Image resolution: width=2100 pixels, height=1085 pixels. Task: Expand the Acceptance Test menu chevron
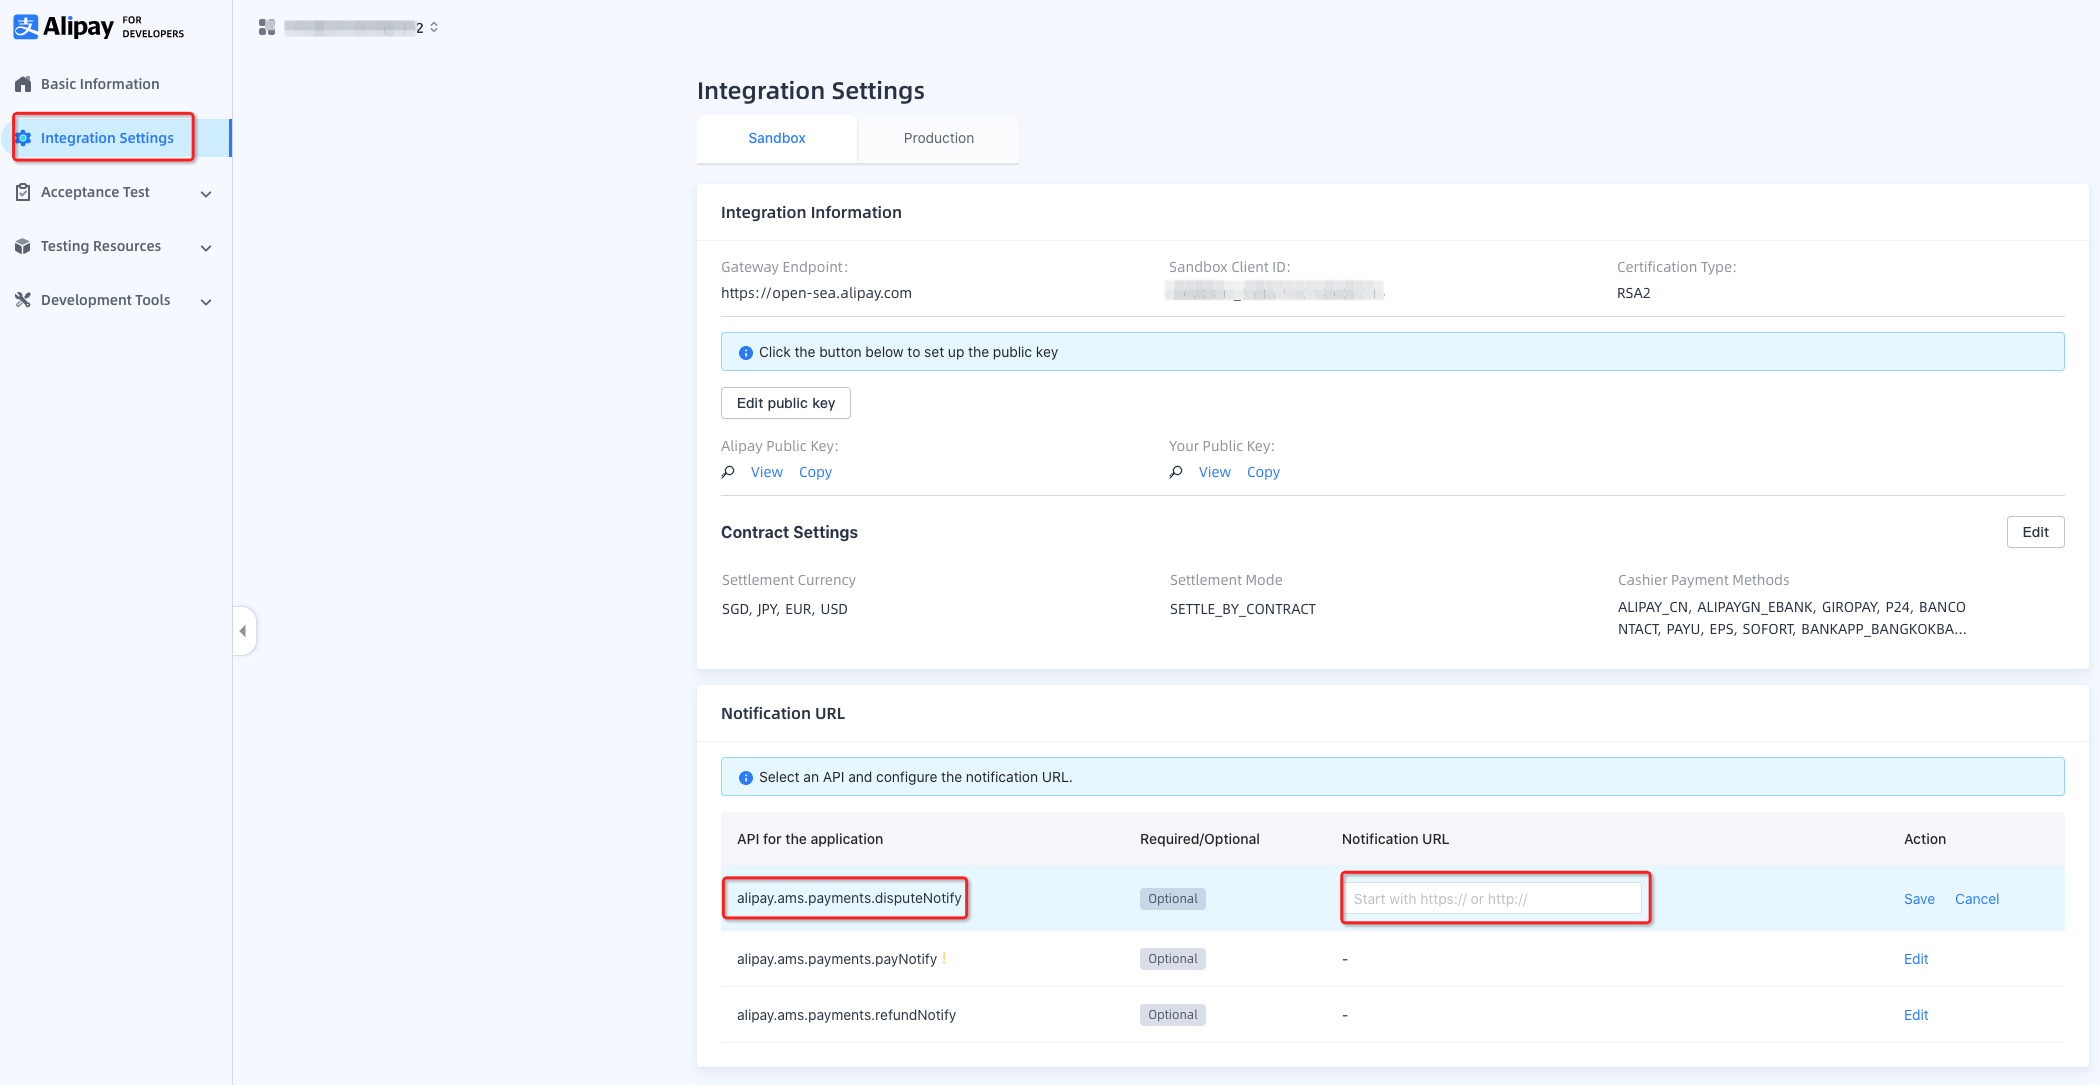tap(206, 194)
